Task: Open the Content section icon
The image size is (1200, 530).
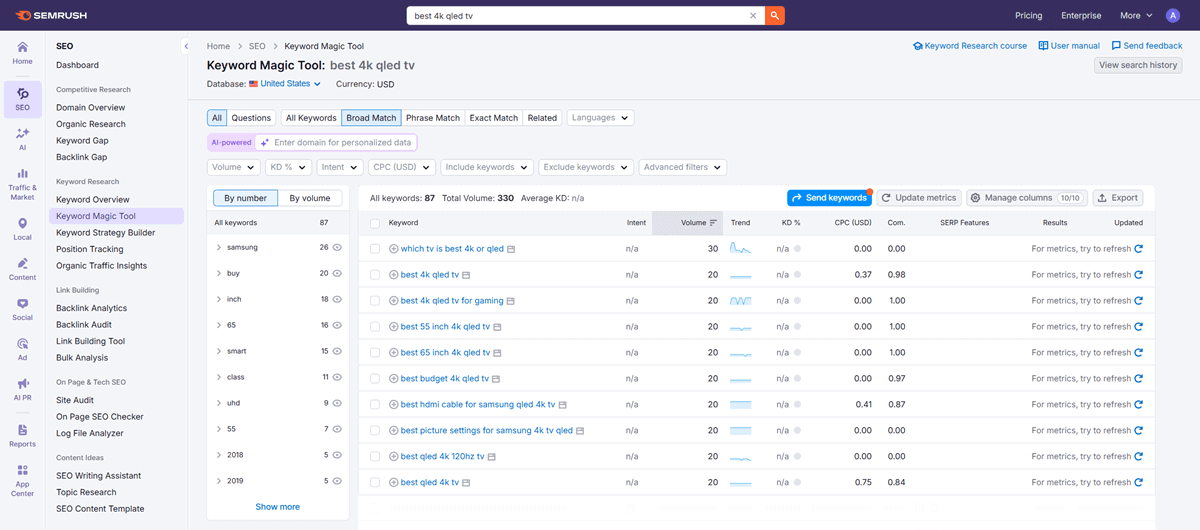Action: (x=22, y=269)
